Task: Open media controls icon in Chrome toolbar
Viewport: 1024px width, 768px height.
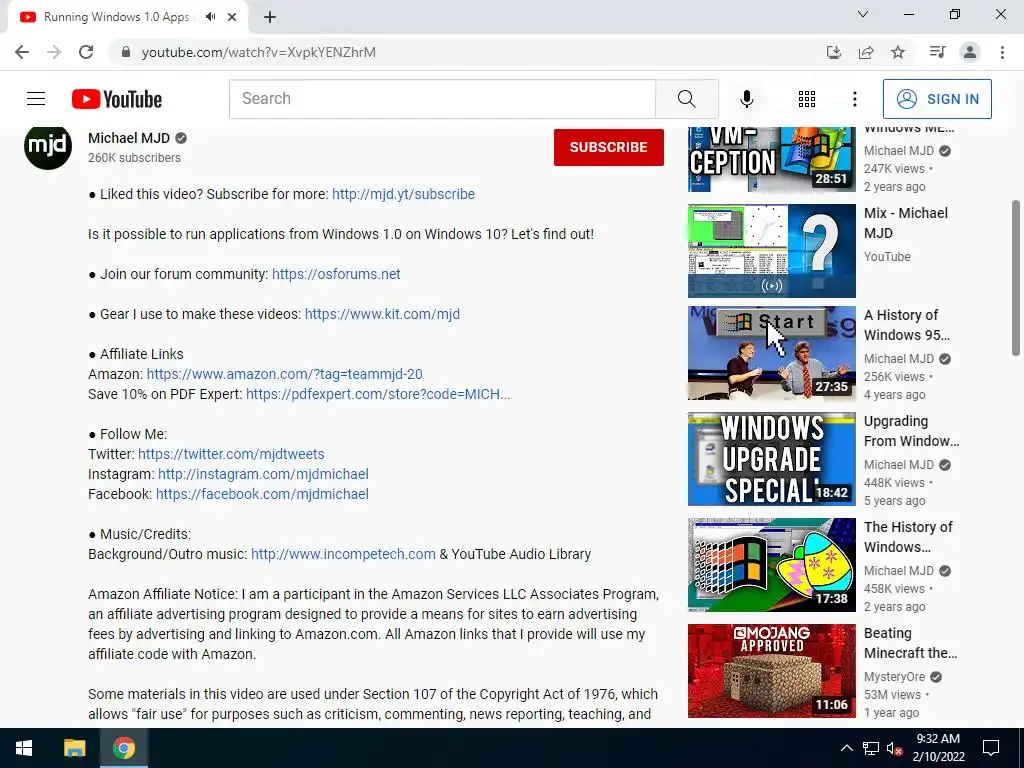Action: click(937, 52)
